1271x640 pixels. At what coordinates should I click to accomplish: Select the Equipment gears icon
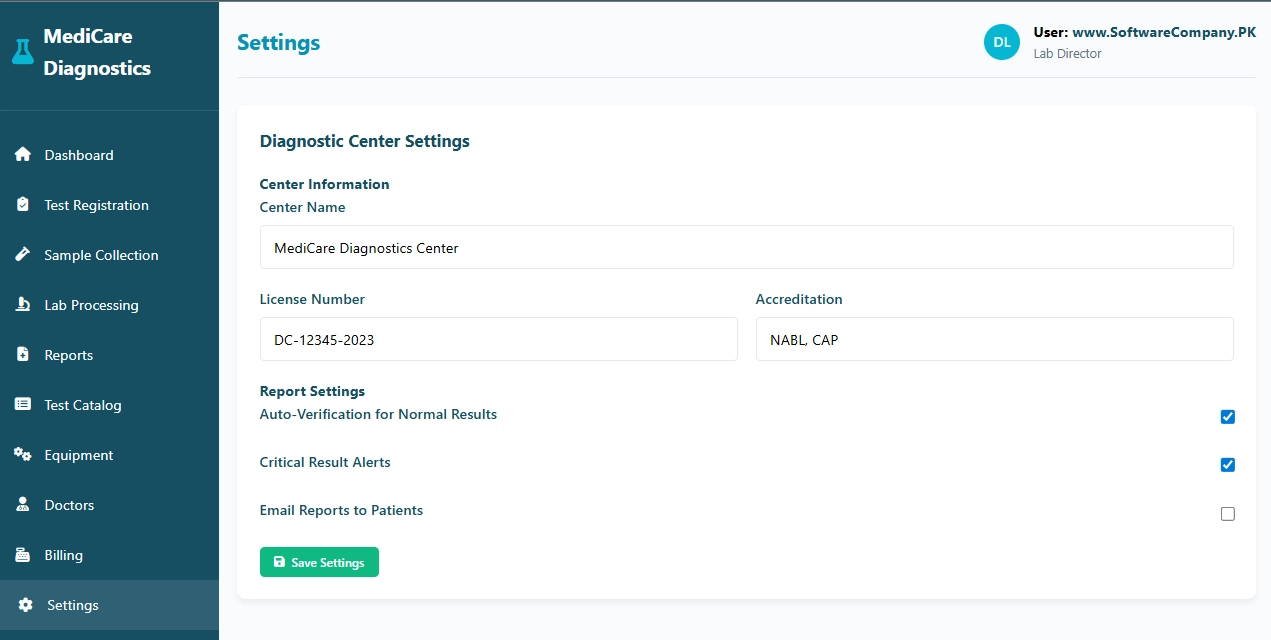click(22, 454)
